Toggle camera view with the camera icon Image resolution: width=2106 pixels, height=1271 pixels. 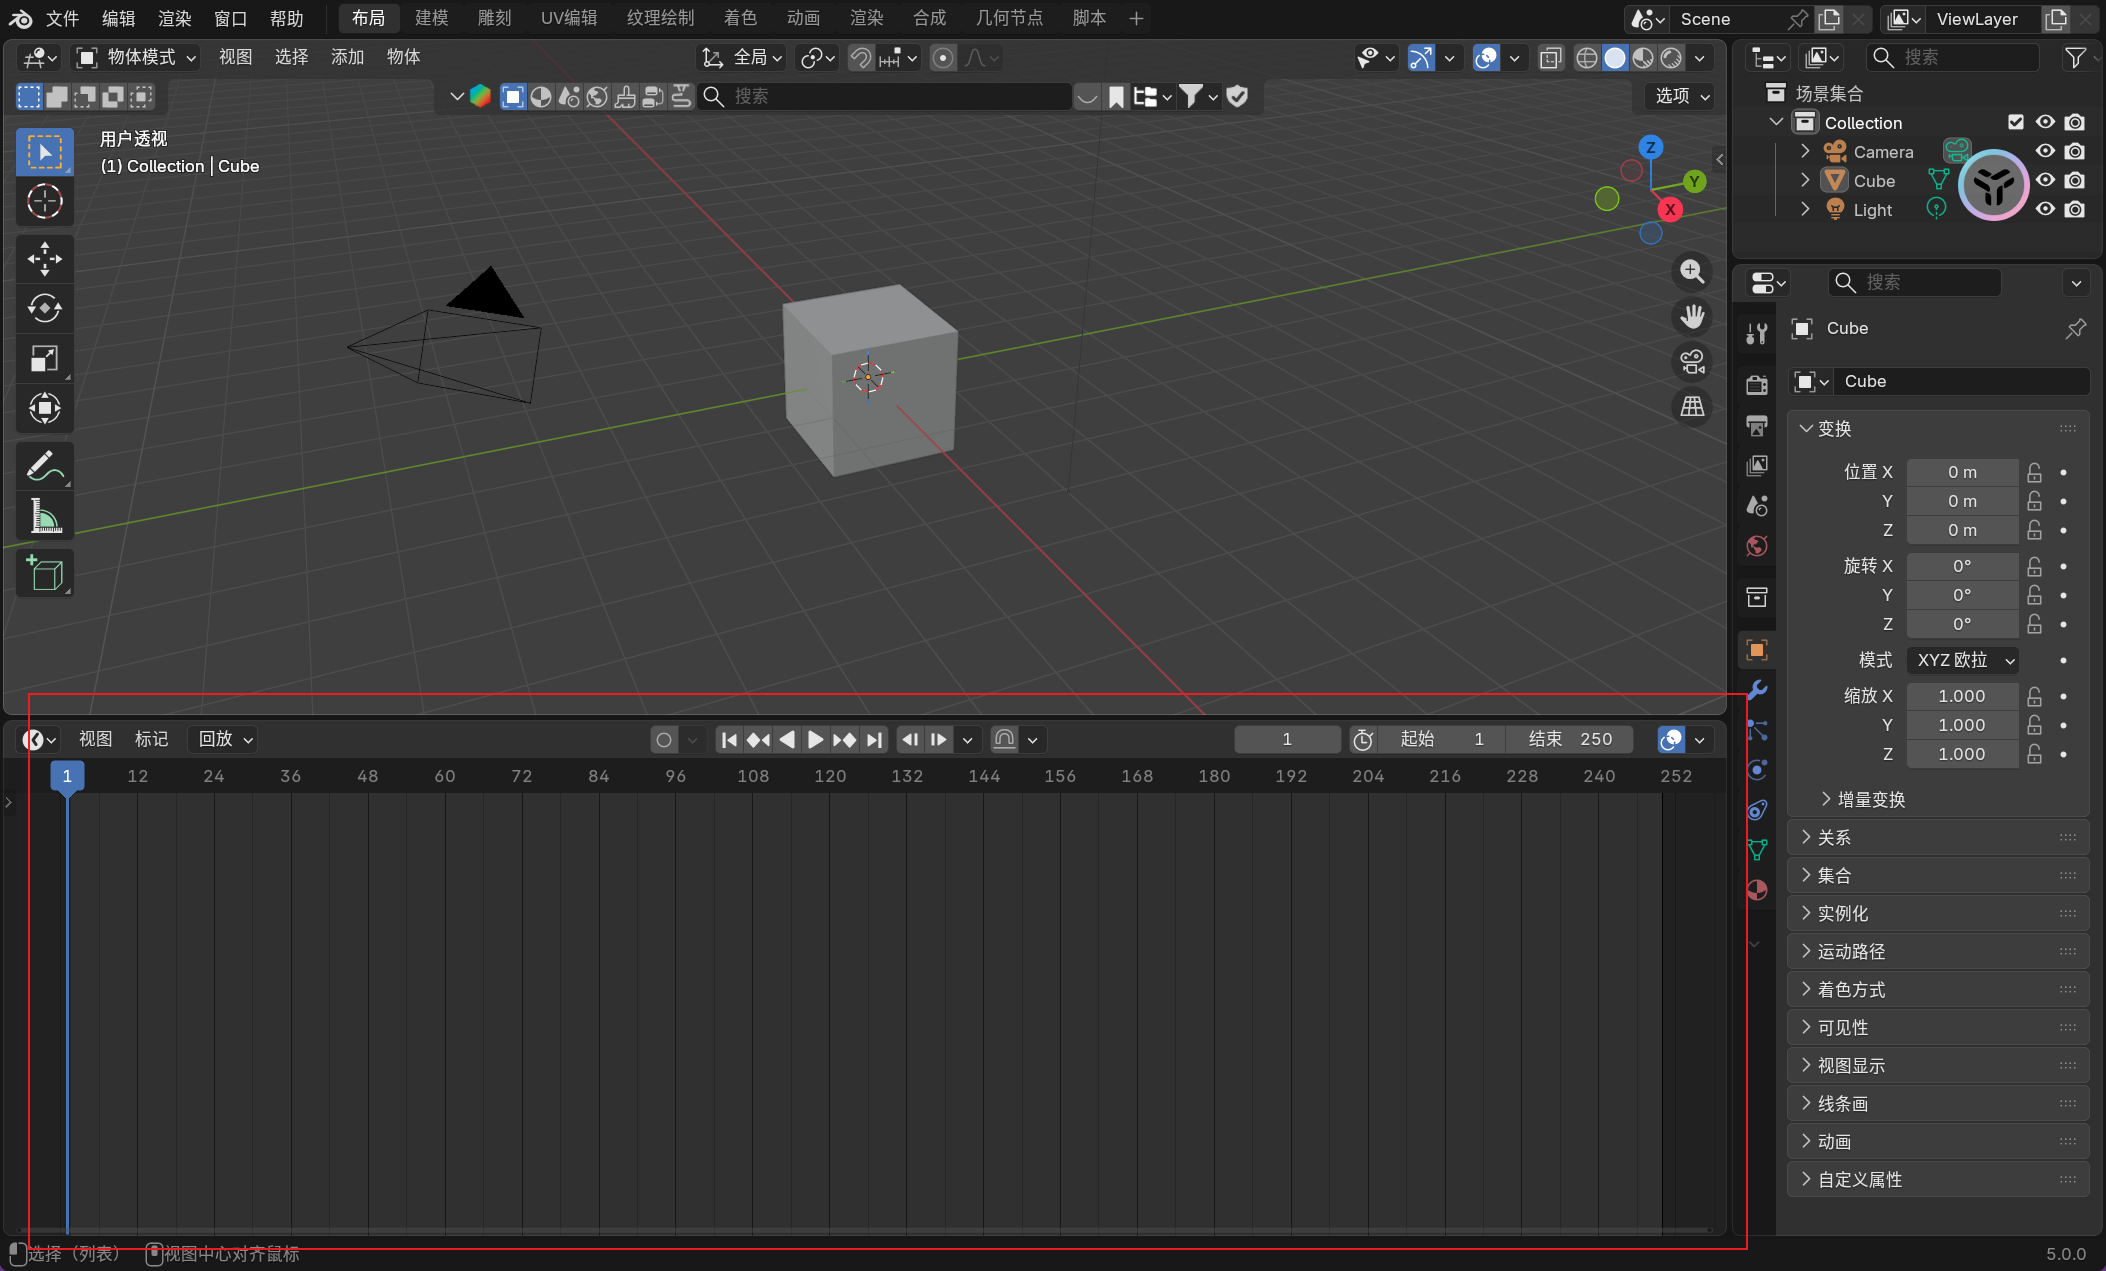1692,362
